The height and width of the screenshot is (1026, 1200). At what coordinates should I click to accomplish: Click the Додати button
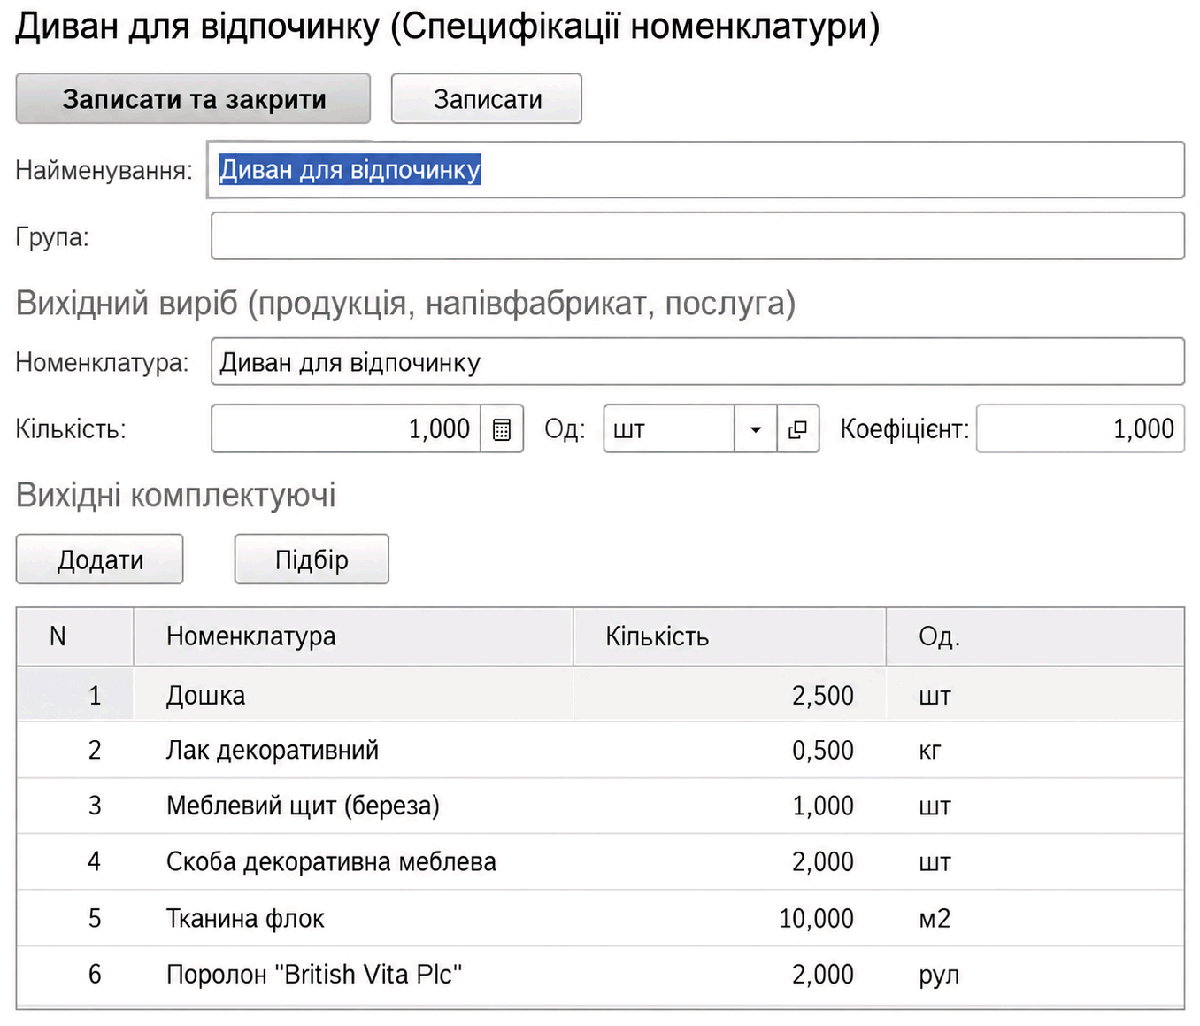99,559
